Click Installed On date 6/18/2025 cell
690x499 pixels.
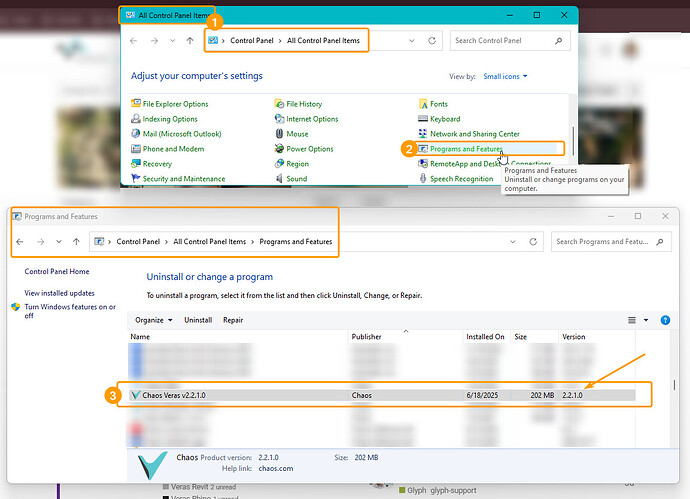pos(482,395)
